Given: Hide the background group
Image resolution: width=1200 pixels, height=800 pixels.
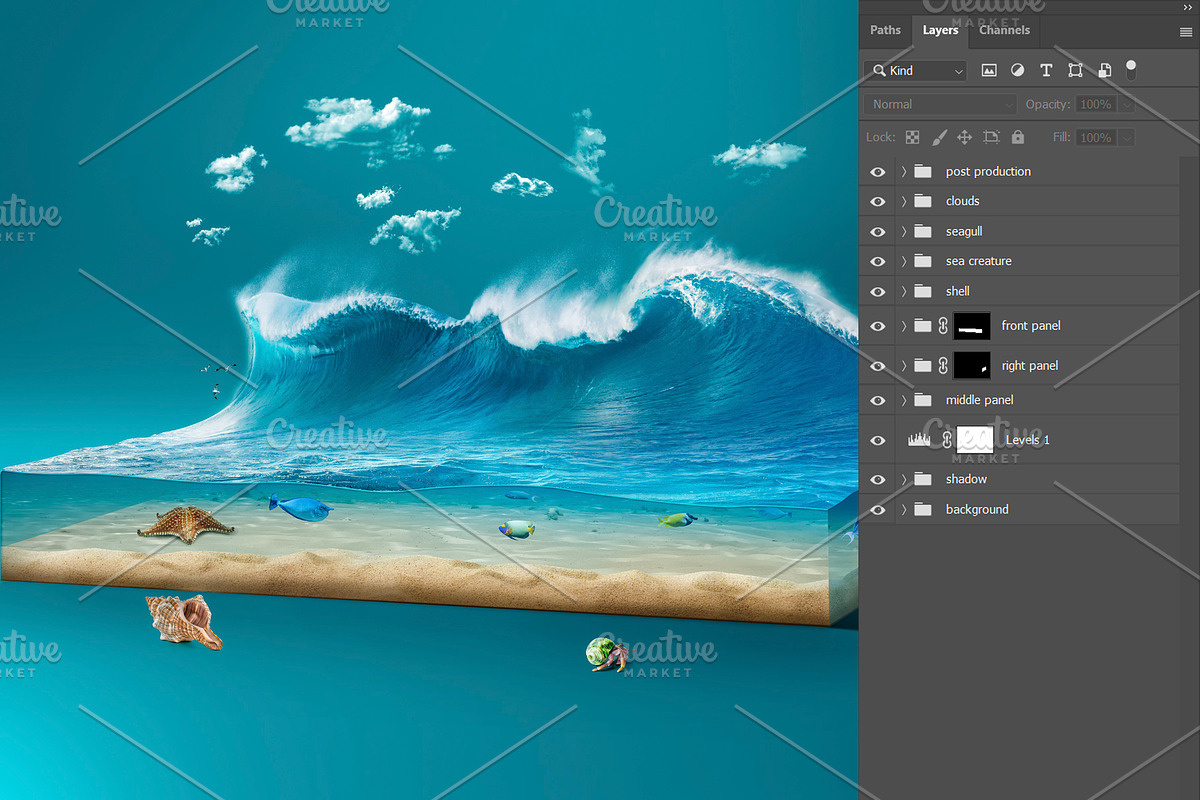Looking at the screenshot, I should [878, 510].
